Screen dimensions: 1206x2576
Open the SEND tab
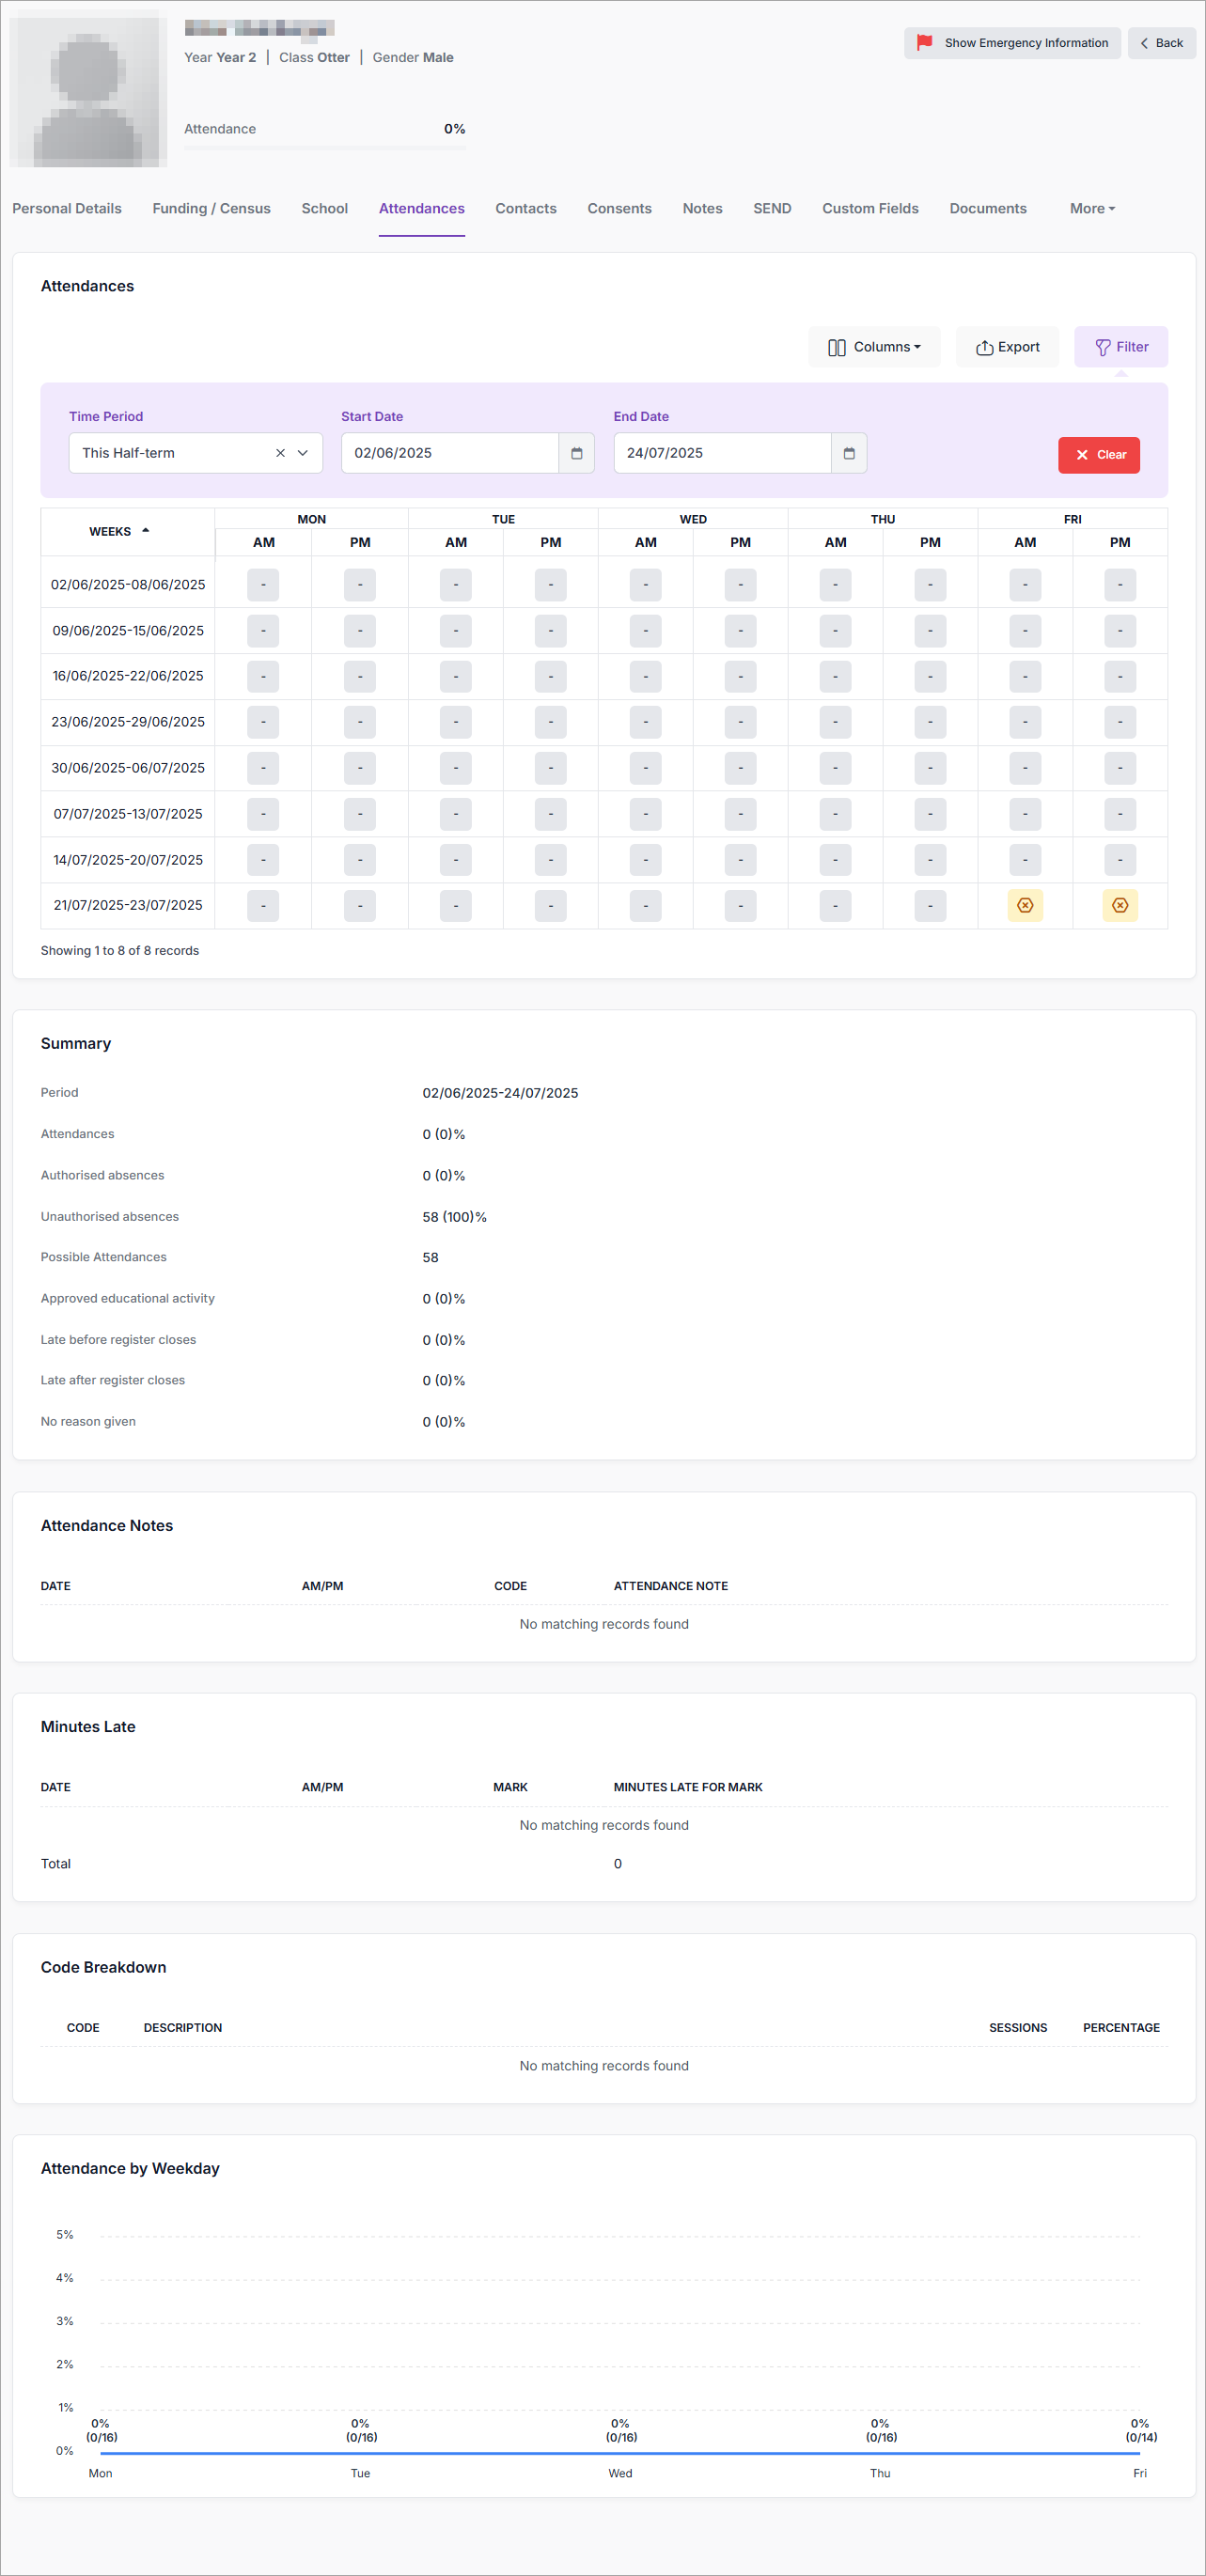(x=771, y=209)
